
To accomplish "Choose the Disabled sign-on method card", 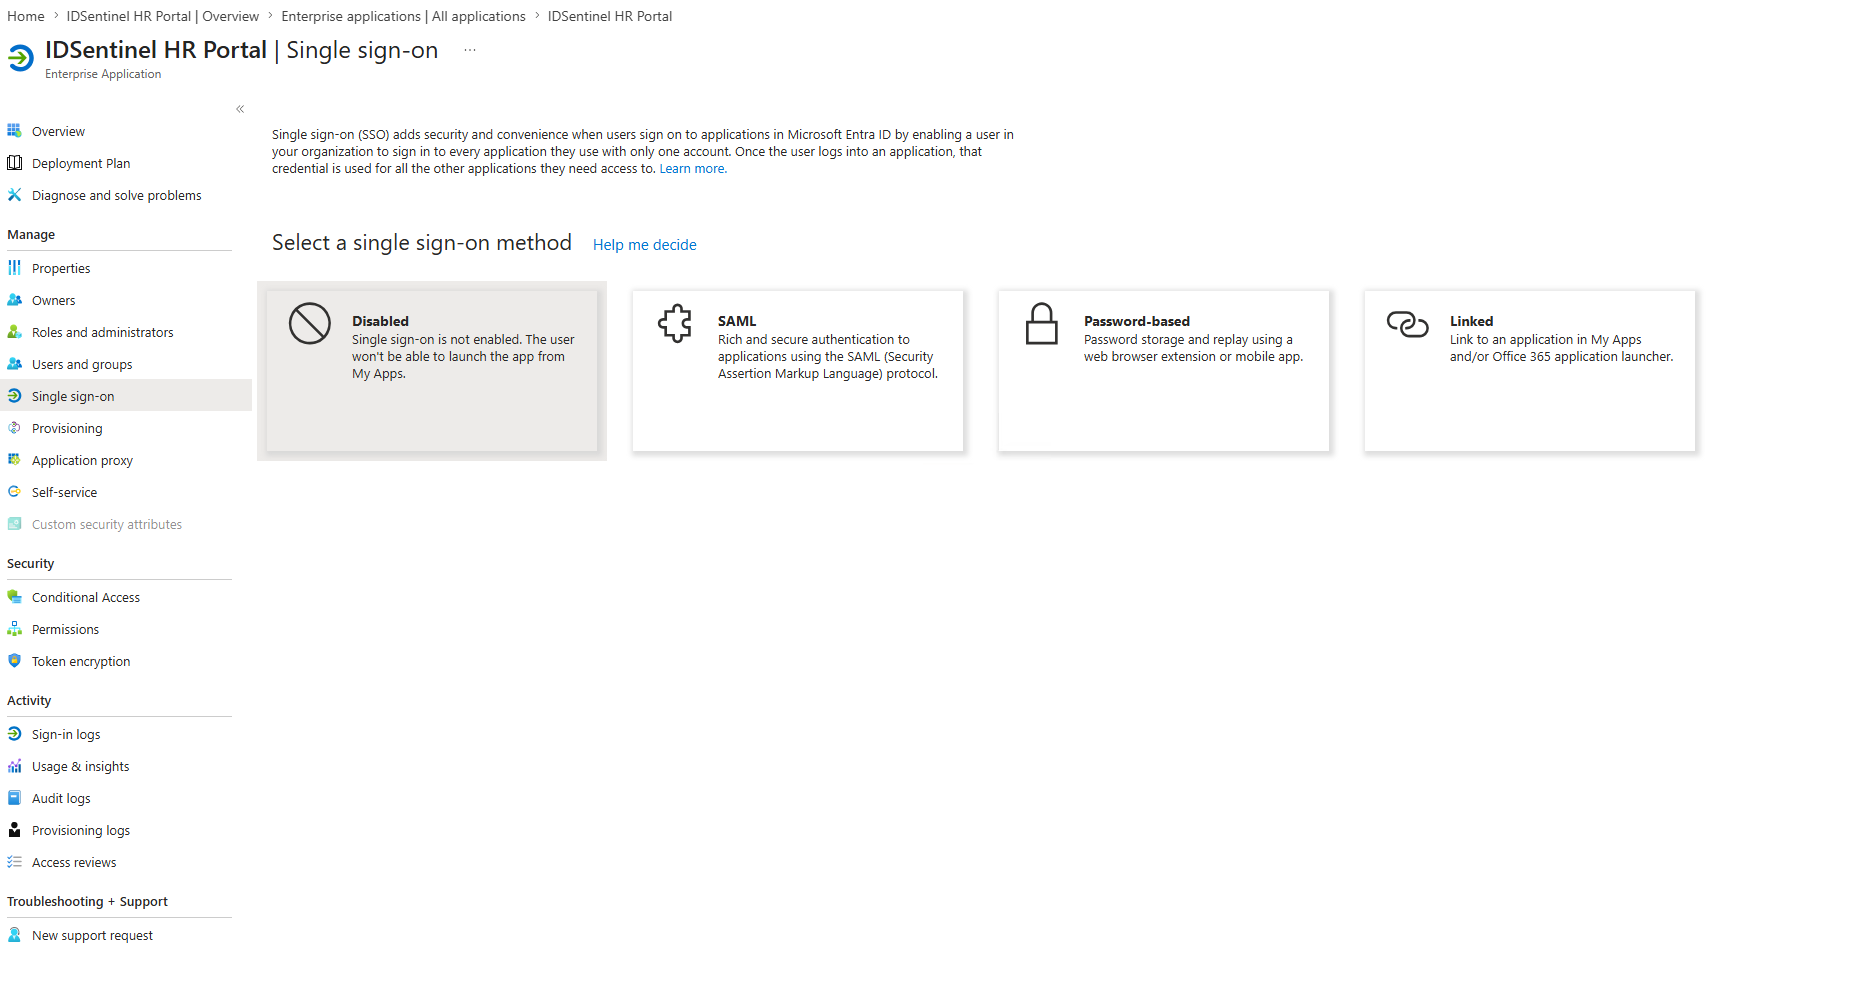I will [x=432, y=371].
